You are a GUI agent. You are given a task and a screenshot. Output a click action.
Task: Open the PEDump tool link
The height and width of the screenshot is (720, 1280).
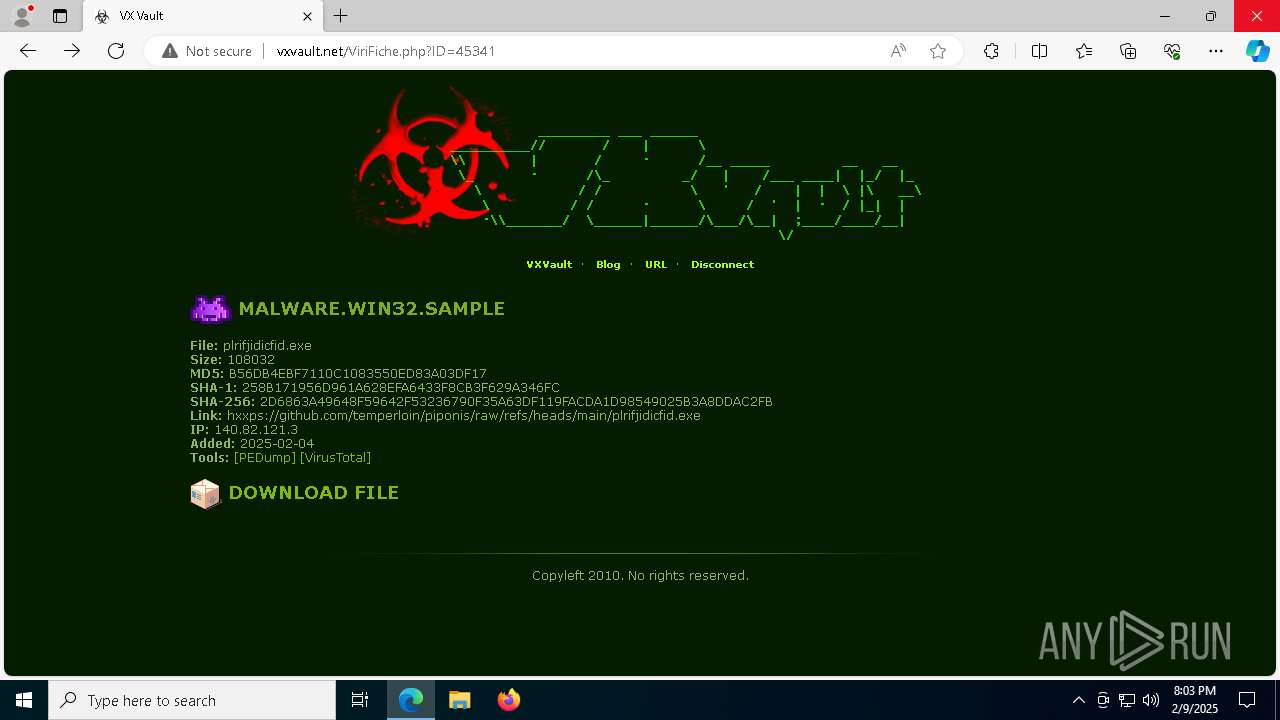[x=265, y=458]
